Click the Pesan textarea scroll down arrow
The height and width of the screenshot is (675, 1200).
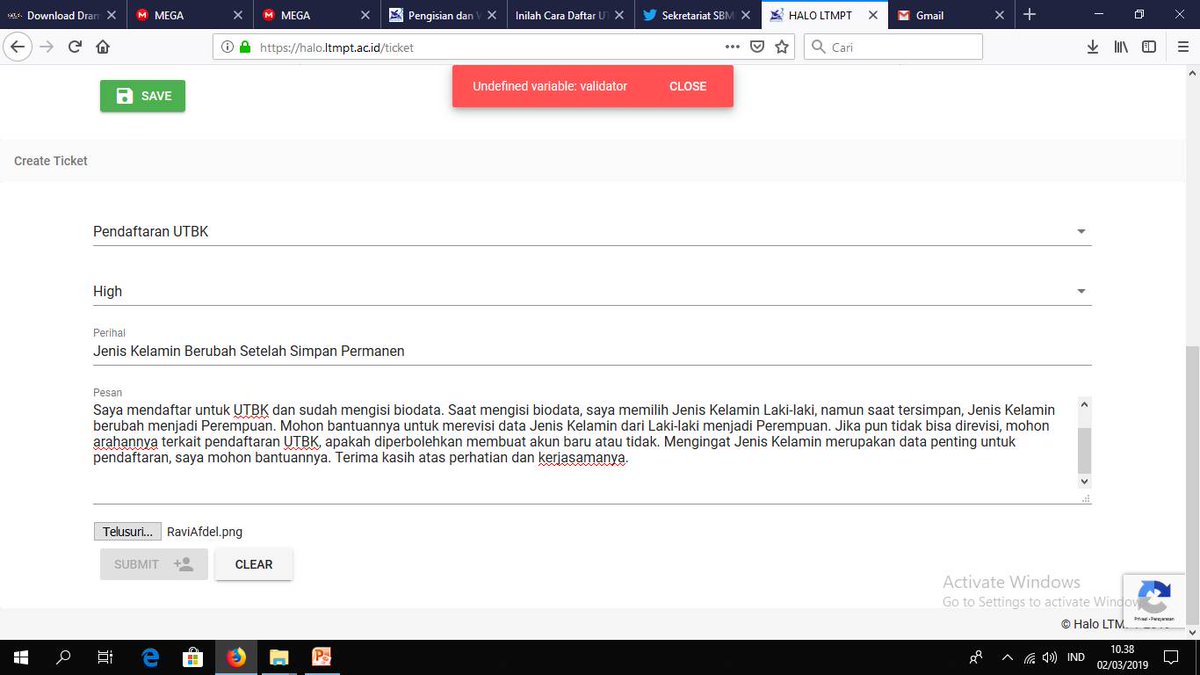coord(1084,482)
